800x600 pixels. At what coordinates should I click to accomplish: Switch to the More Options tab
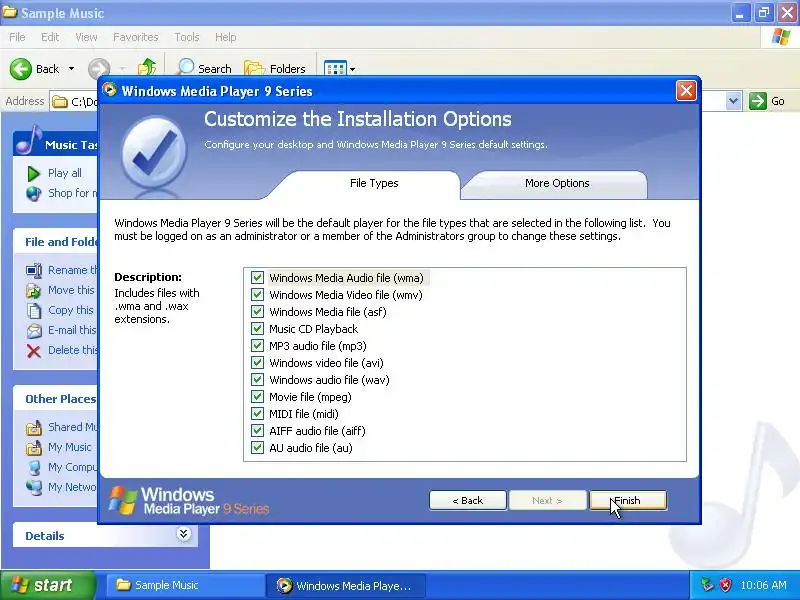tap(557, 183)
